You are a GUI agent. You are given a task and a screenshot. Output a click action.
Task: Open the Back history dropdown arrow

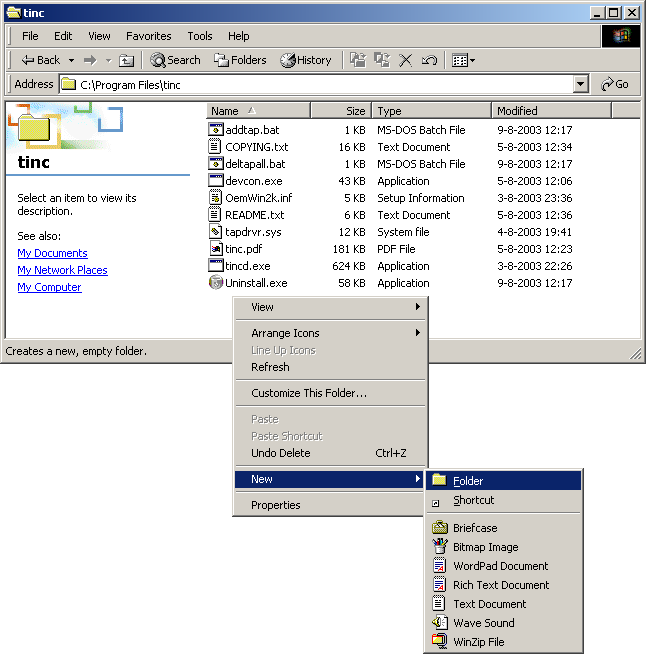71,60
